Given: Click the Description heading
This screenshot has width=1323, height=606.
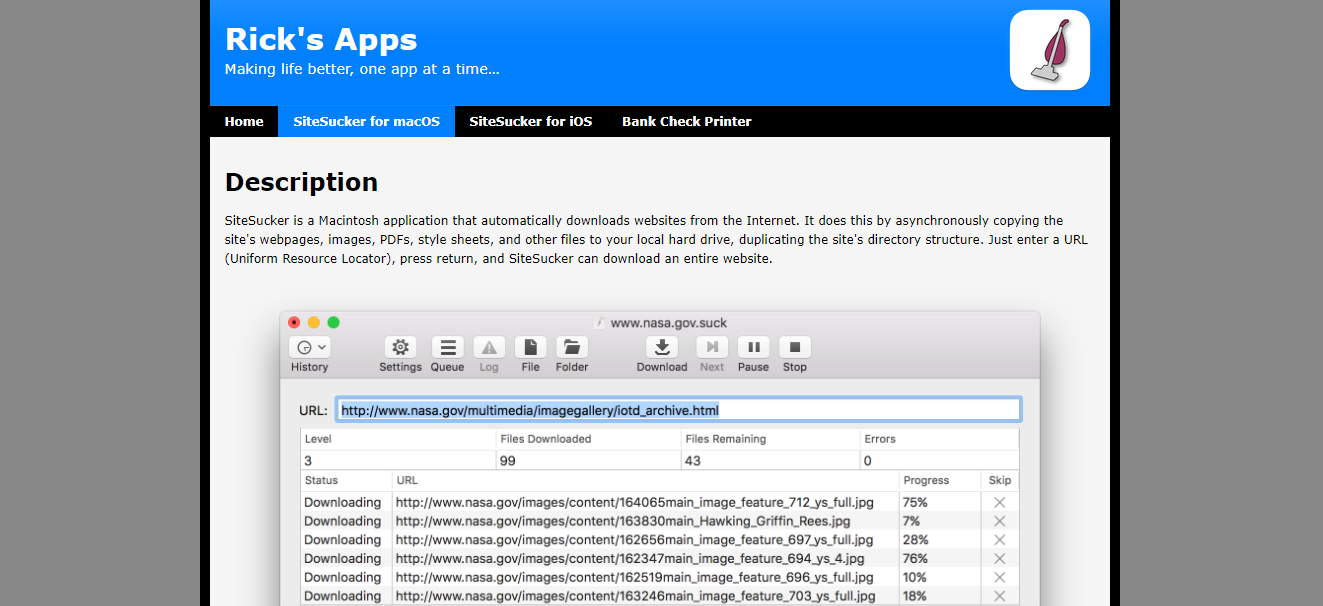Looking at the screenshot, I should pos(301,182).
